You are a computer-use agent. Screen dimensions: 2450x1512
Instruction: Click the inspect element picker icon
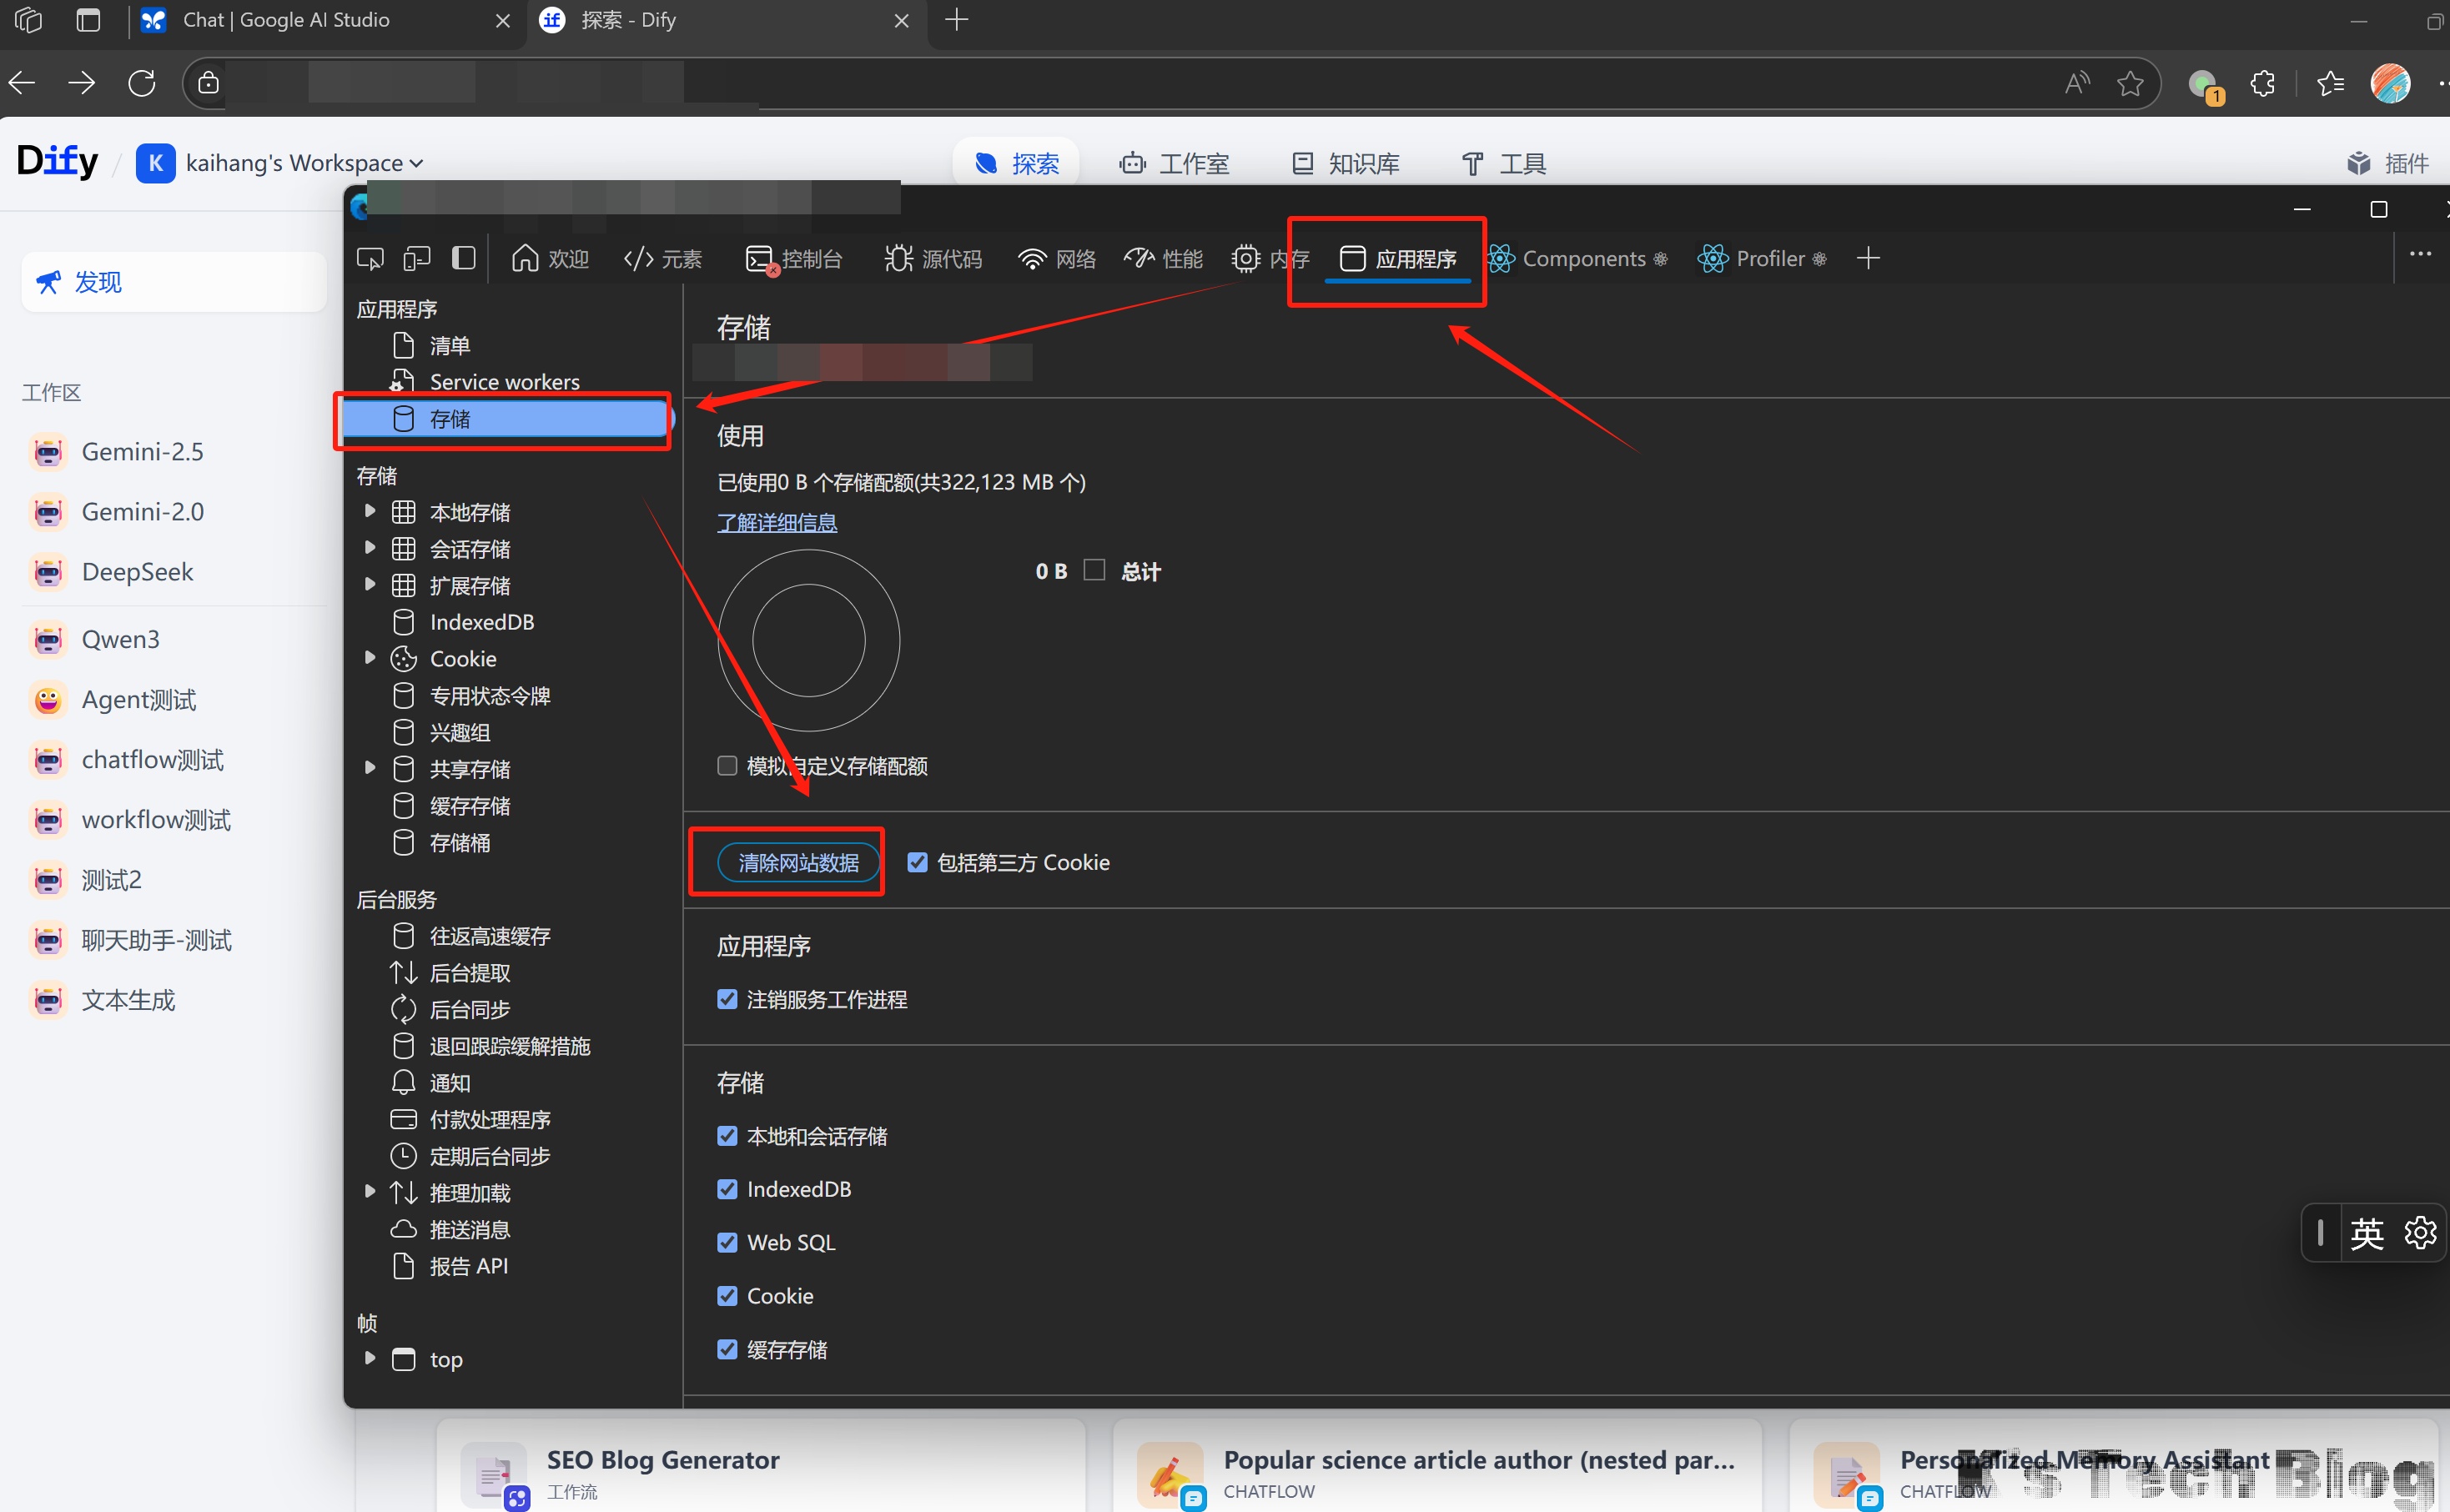tap(370, 259)
